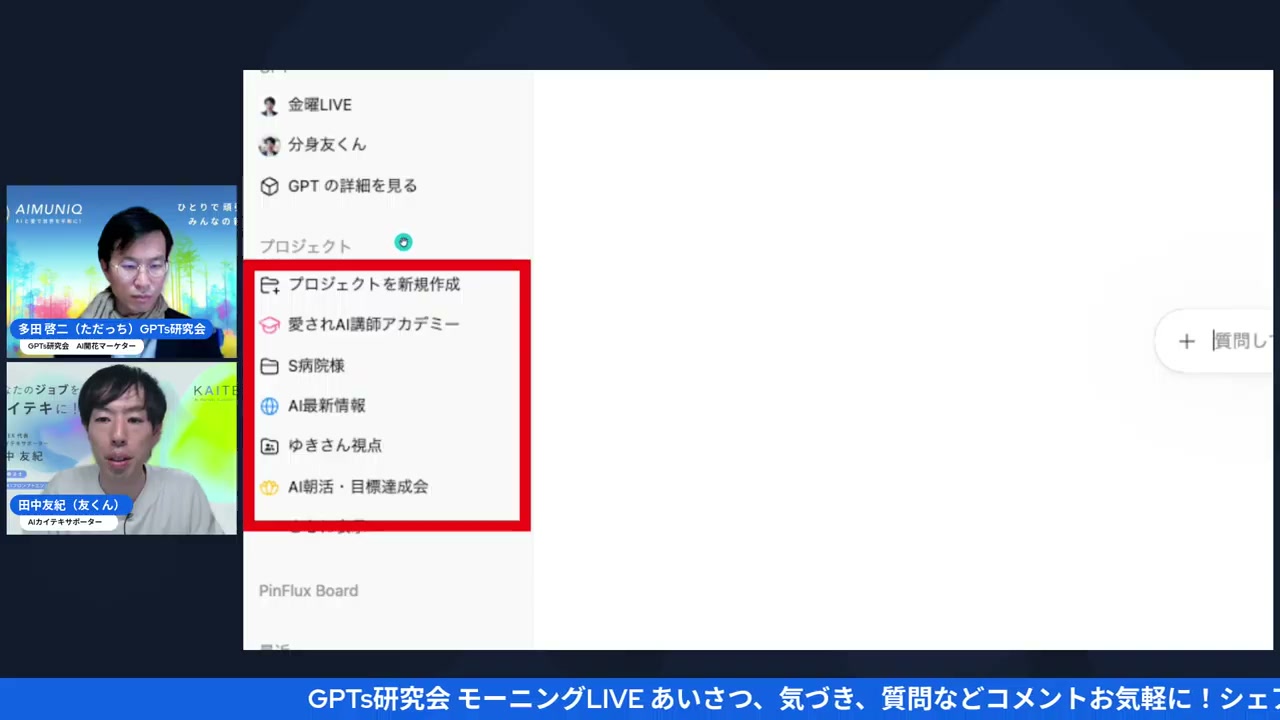Select the S病院様 project
Image resolution: width=1280 pixels, height=720 pixels.
[x=316, y=365]
